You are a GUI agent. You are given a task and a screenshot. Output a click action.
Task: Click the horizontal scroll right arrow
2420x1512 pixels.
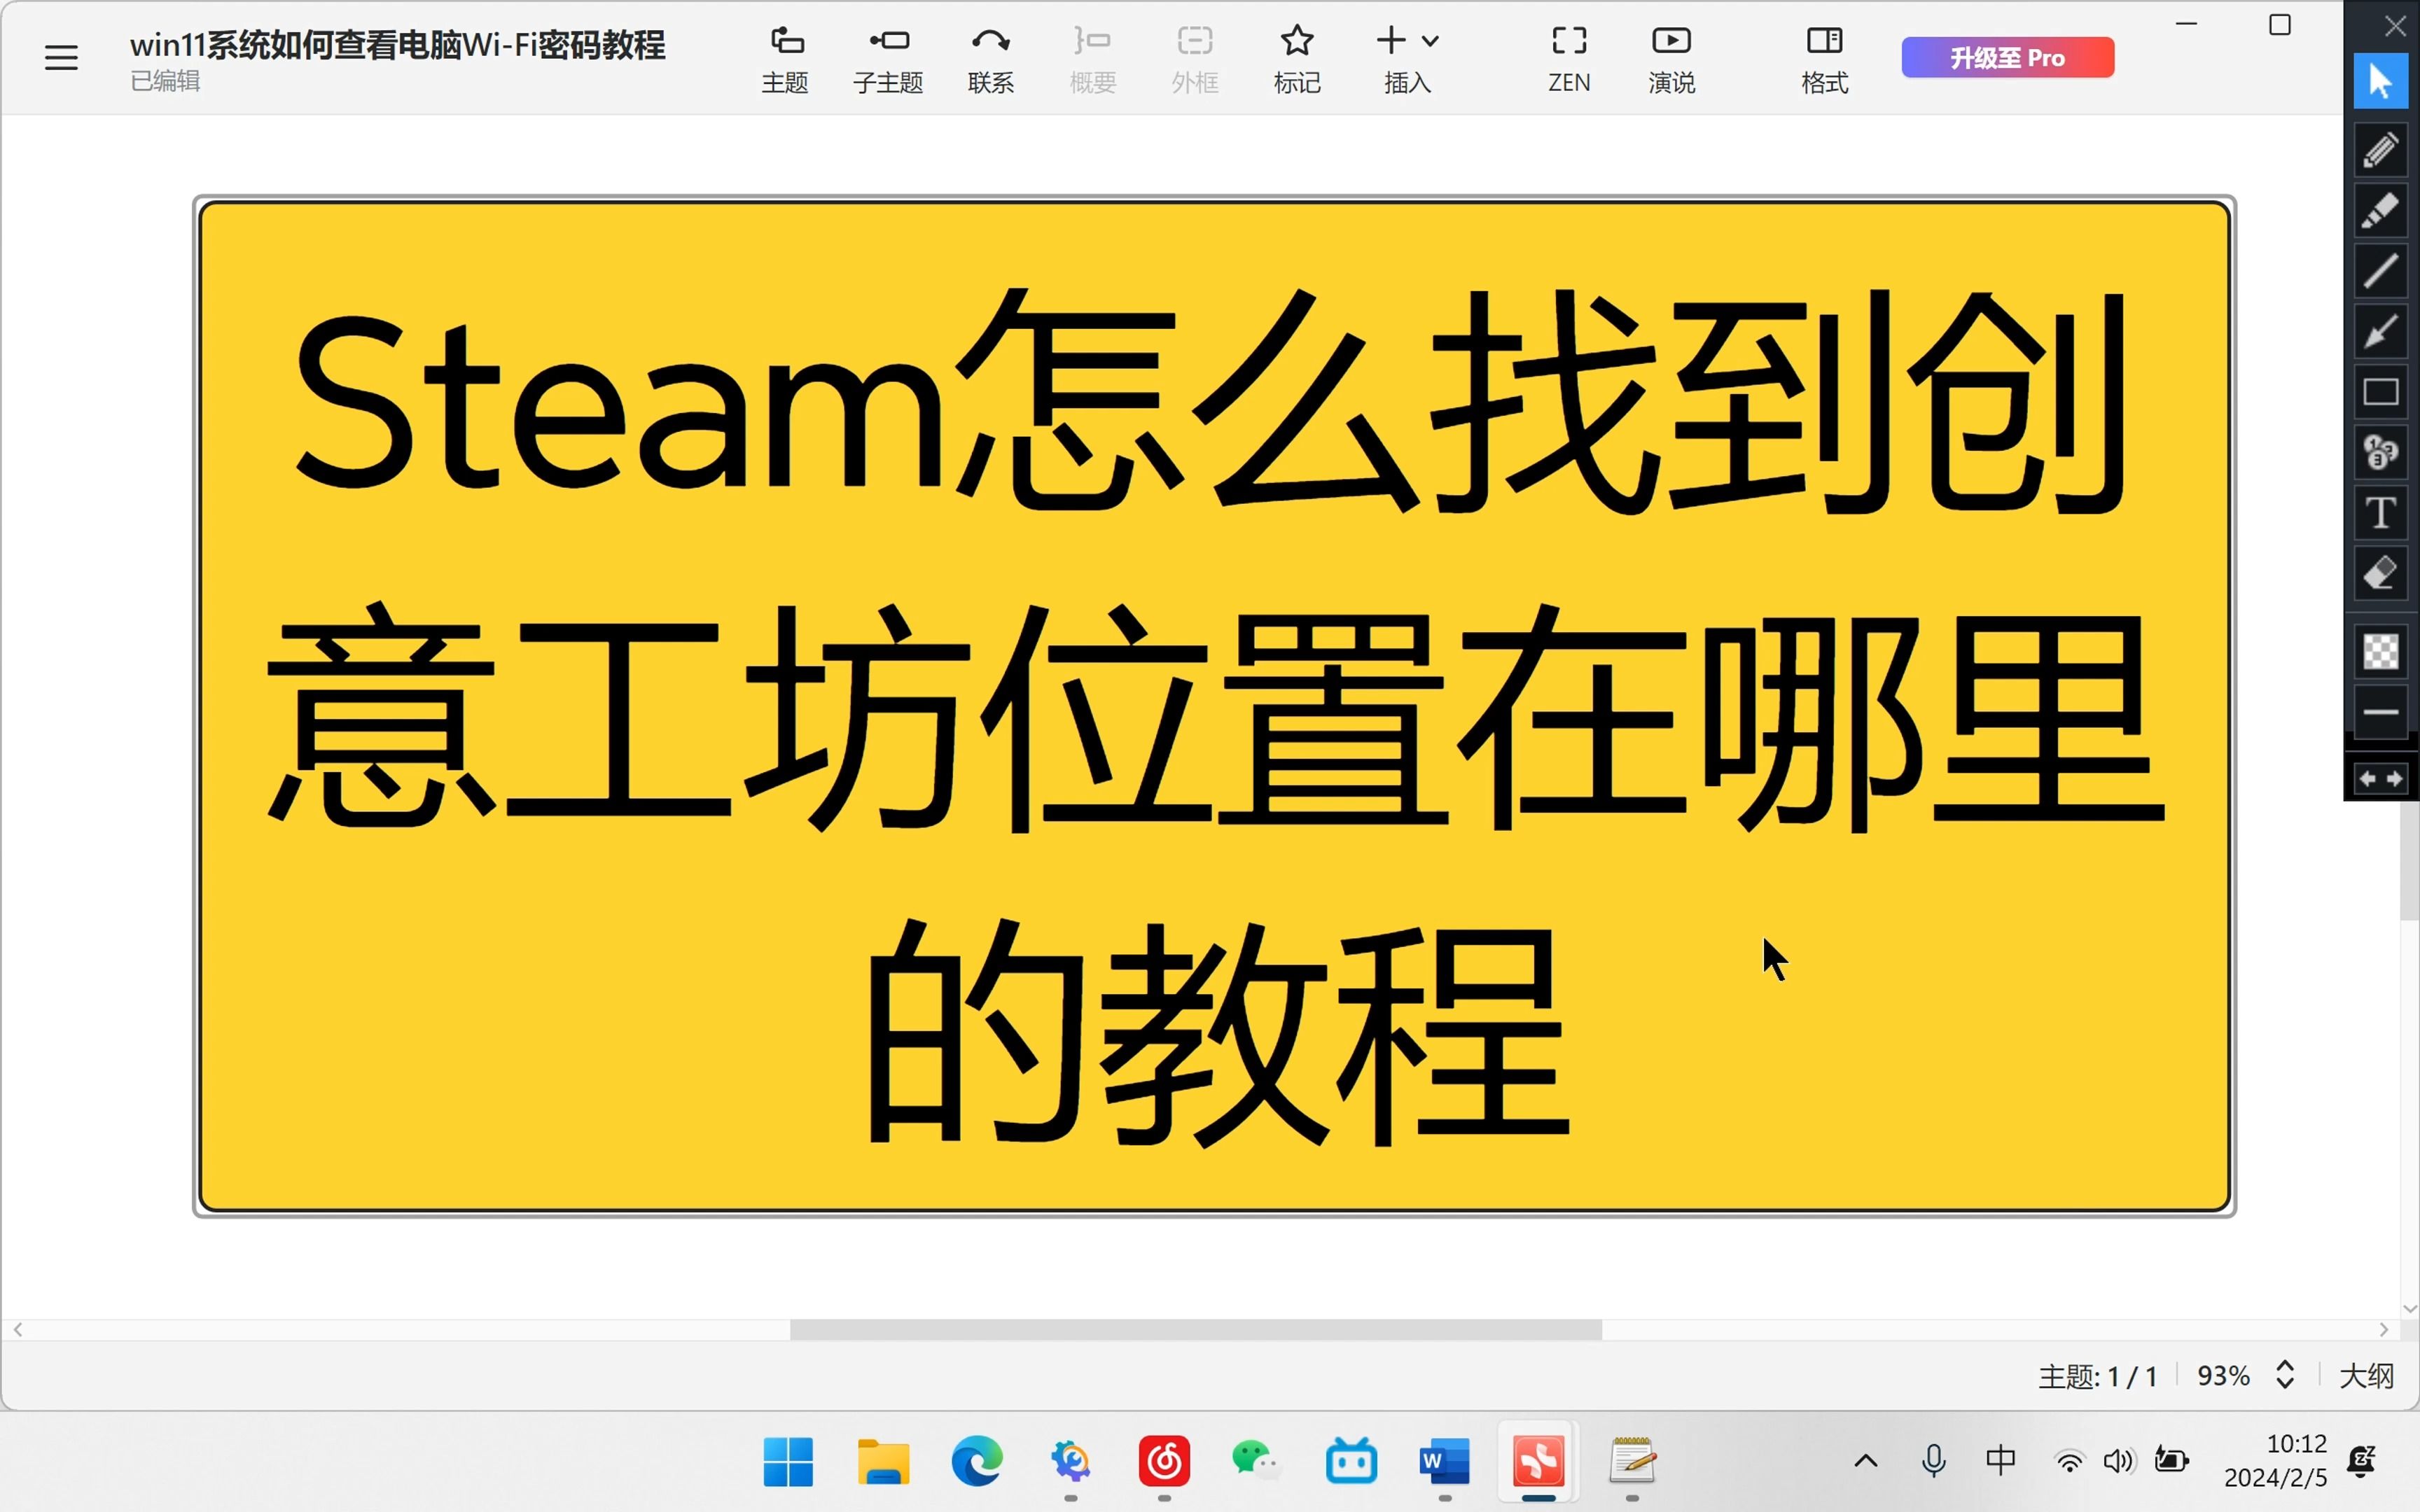[2384, 1329]
